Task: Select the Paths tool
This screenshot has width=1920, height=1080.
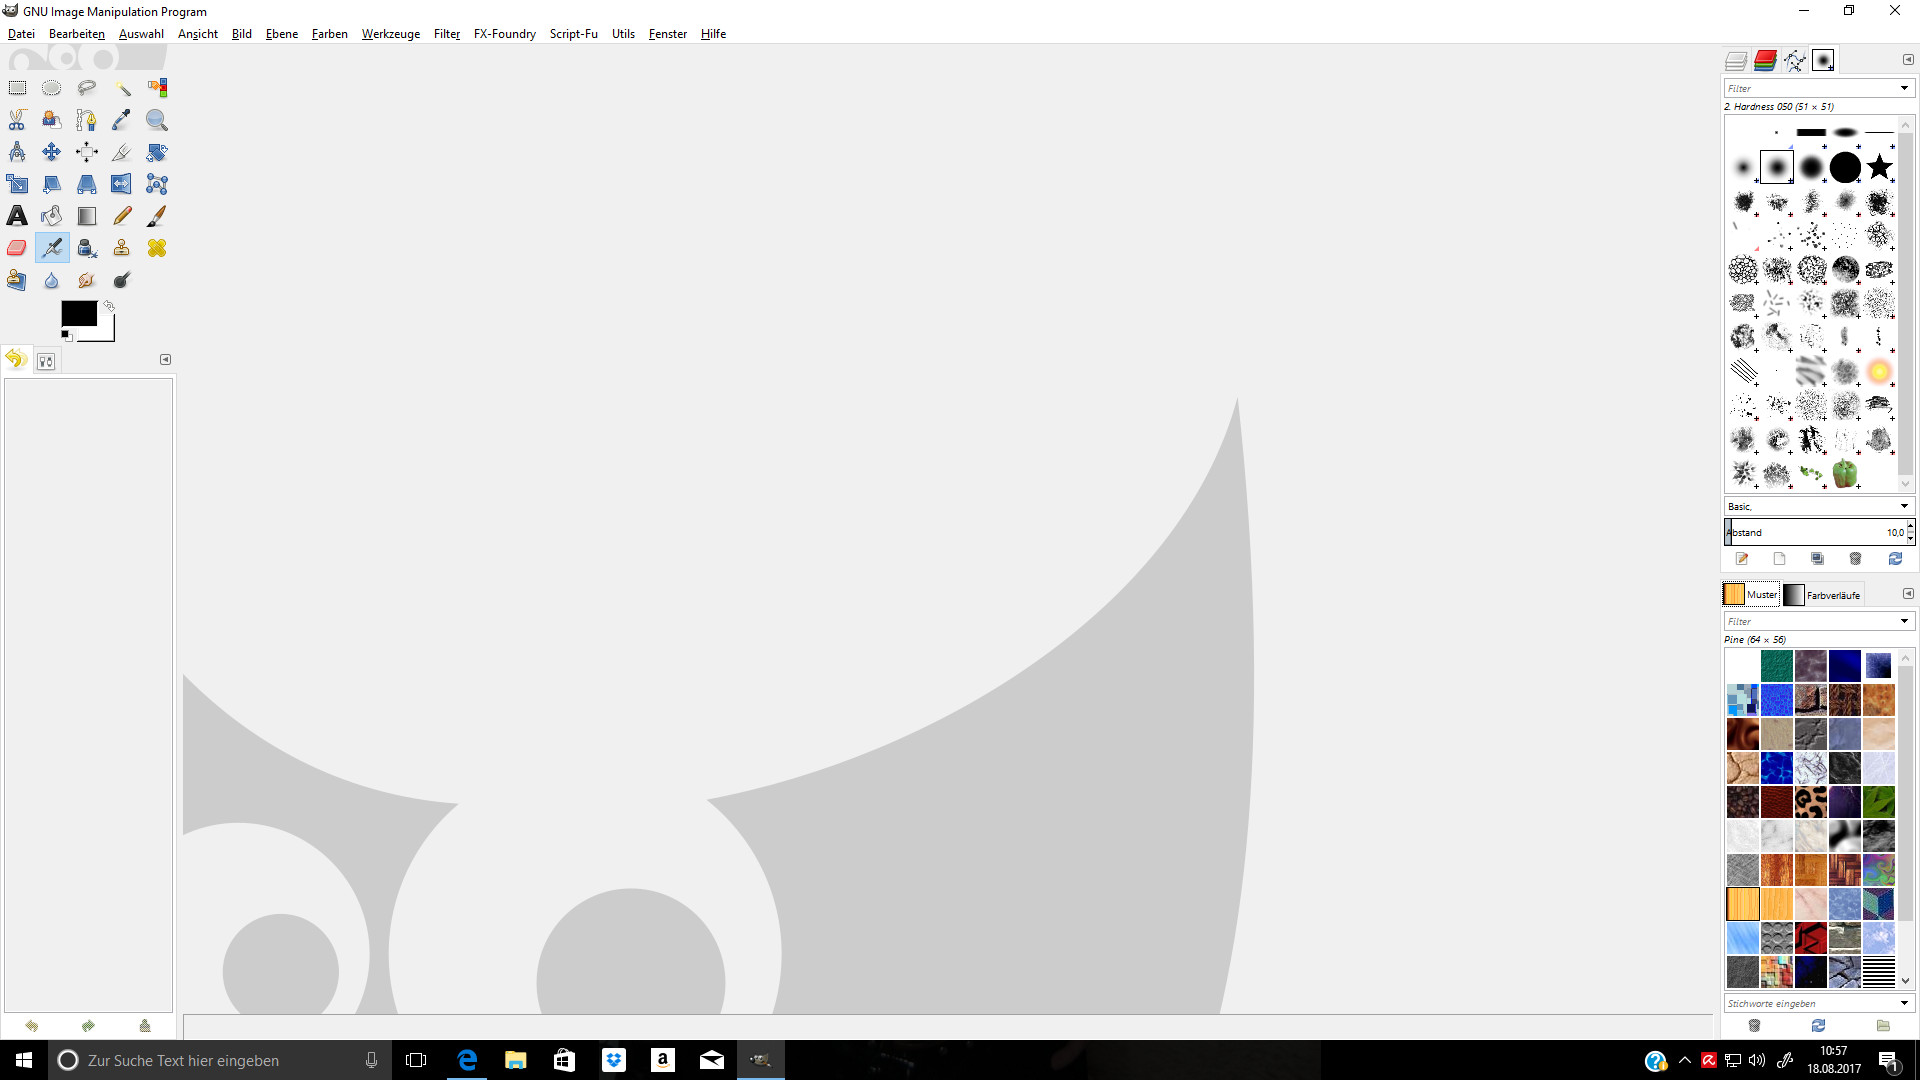Action: click(x=87, y=120)
